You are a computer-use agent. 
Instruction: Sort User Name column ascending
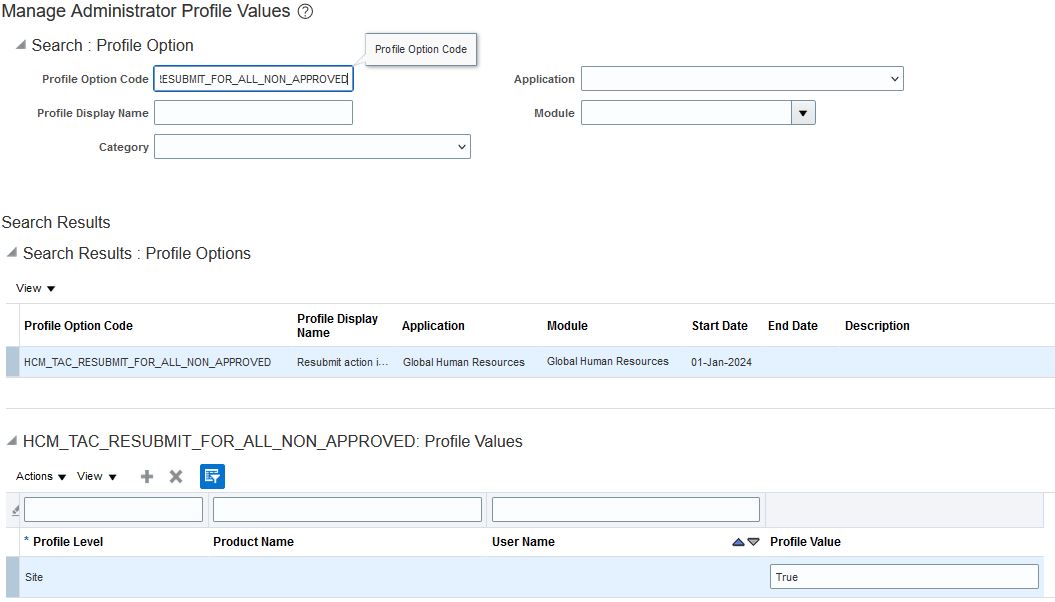point(738,542)
